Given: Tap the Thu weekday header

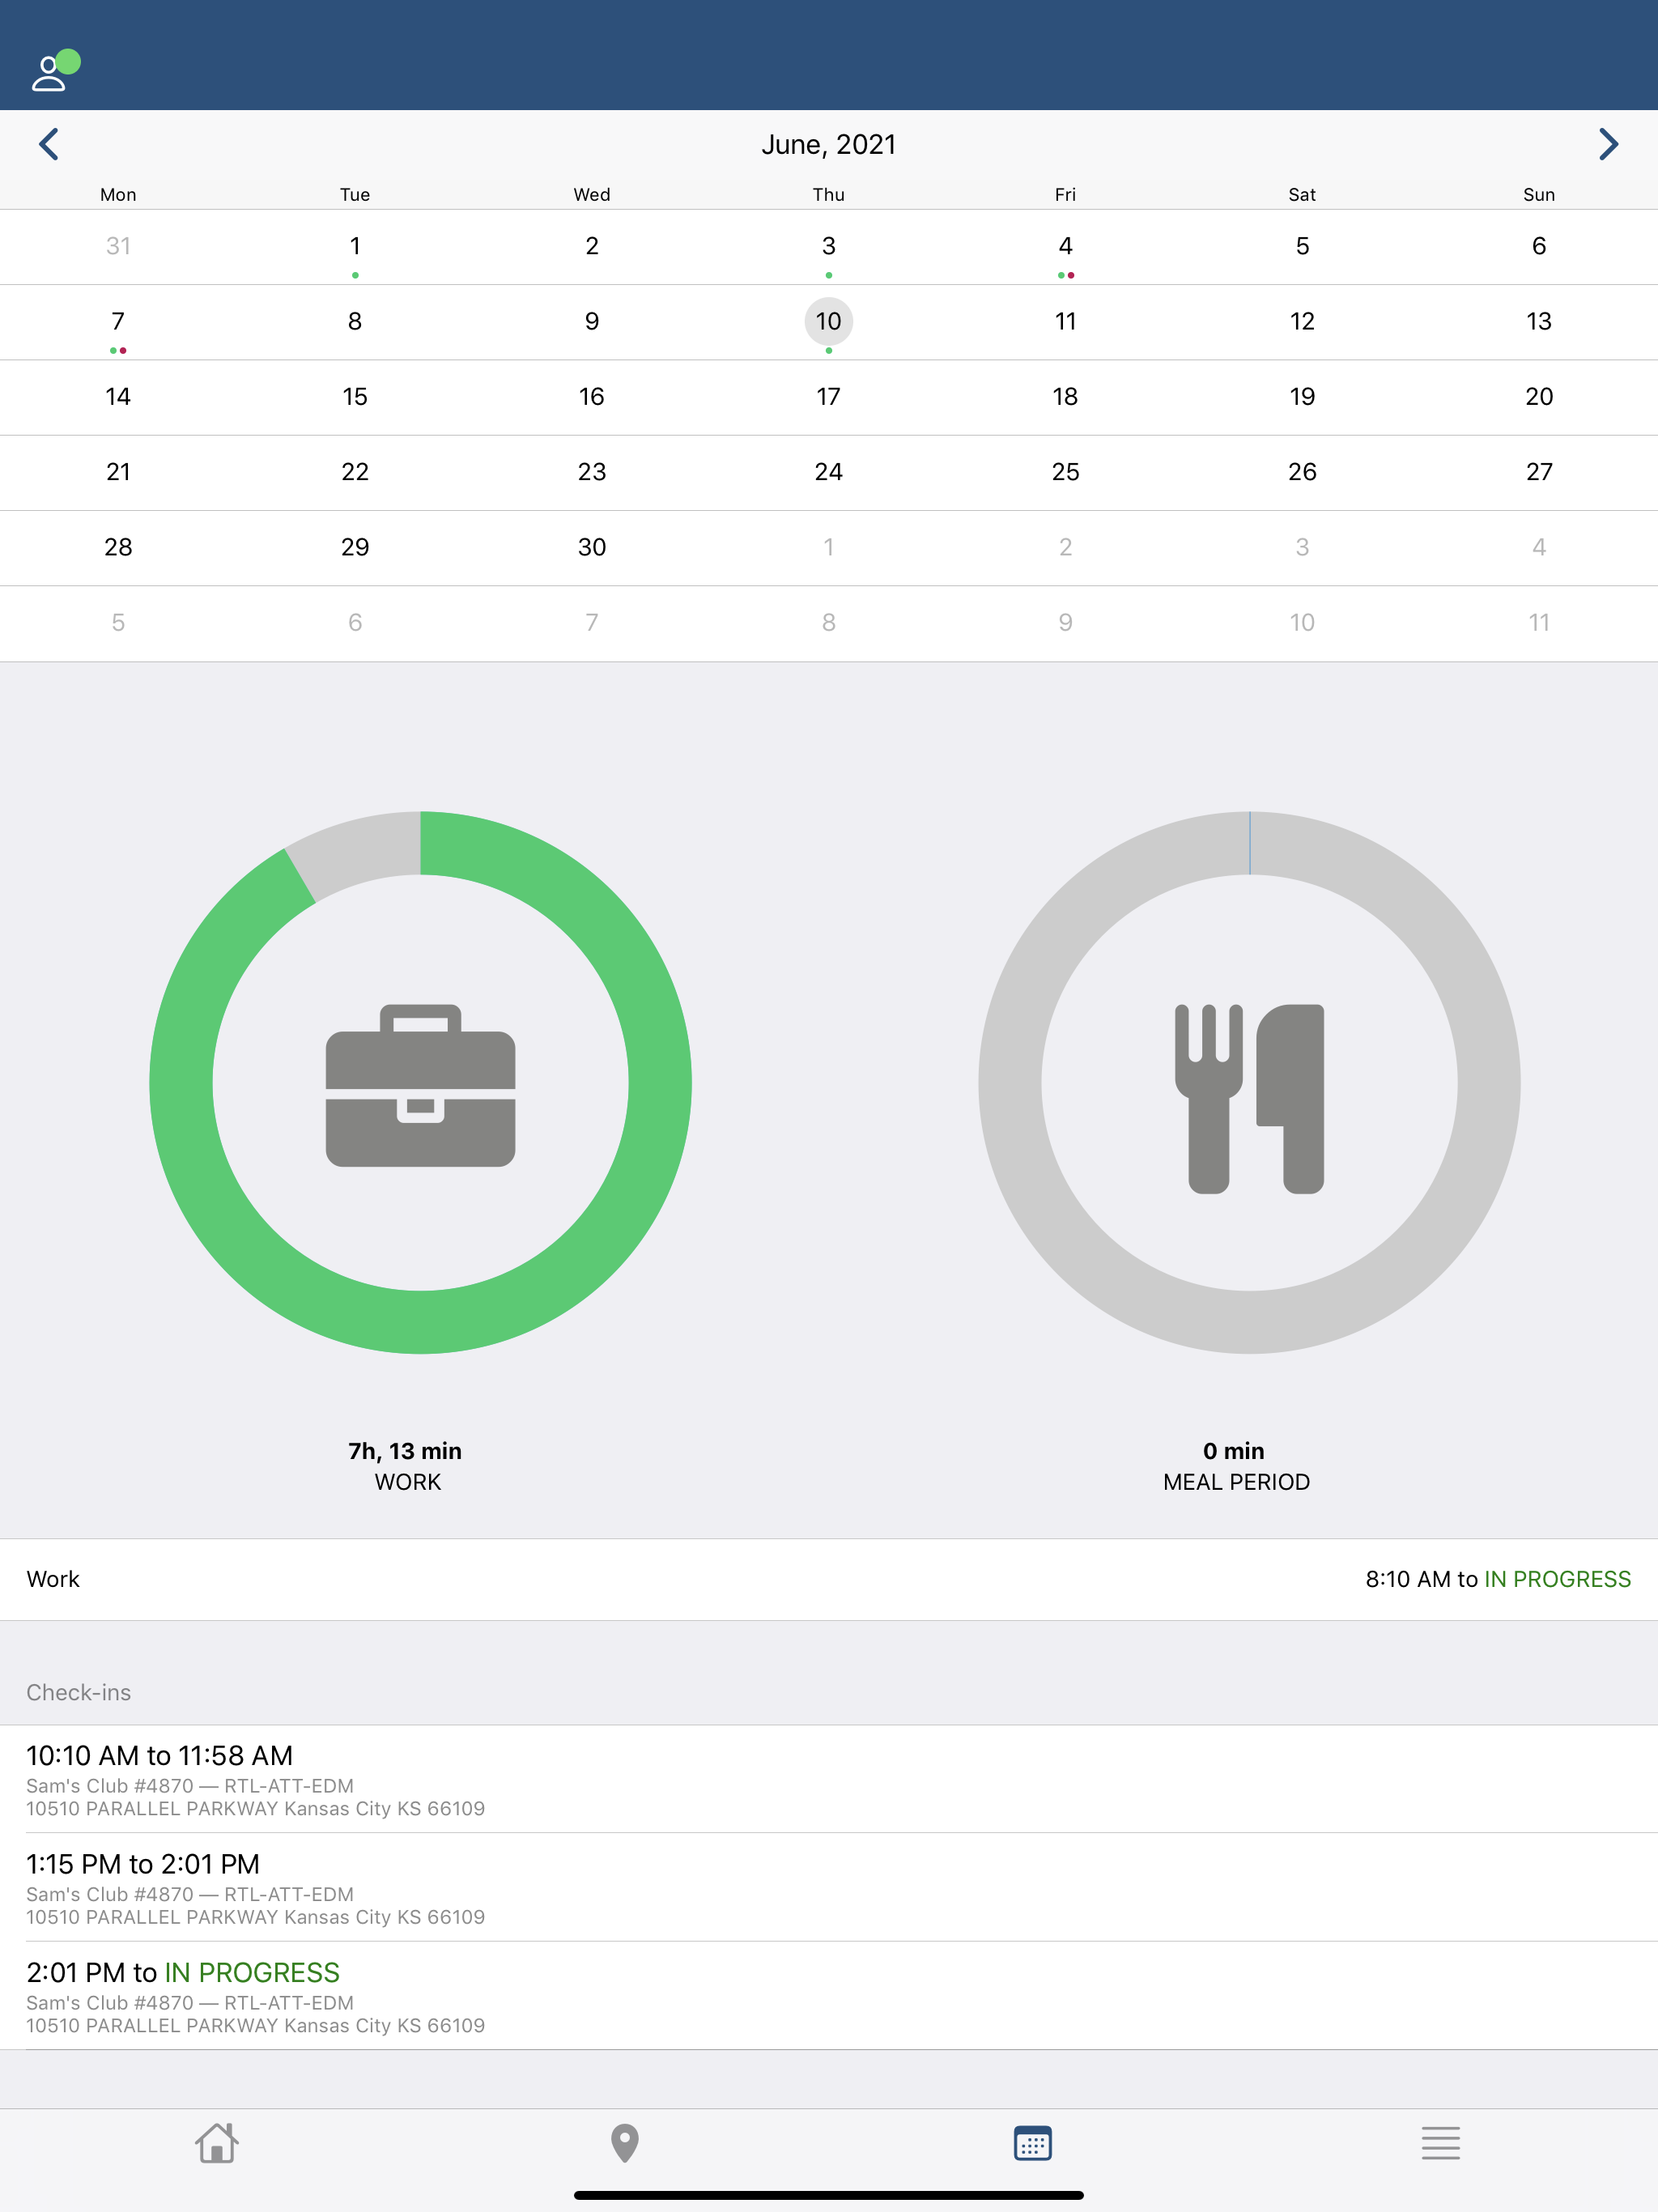Looking at the screenshot, I should click(828, 195).
